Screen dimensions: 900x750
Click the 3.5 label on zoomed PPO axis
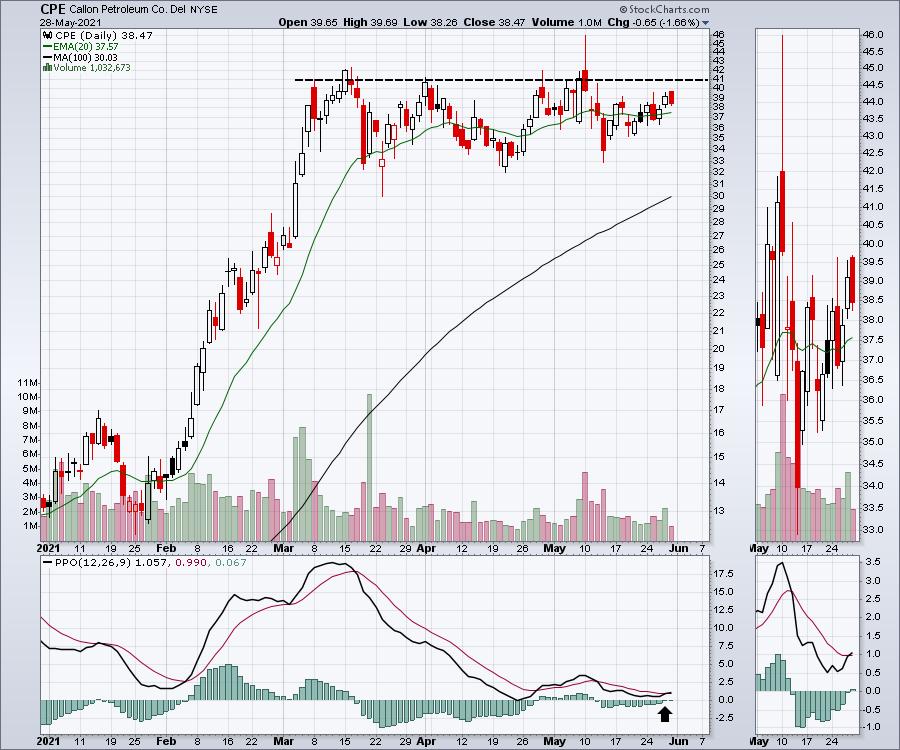[872, 562]
